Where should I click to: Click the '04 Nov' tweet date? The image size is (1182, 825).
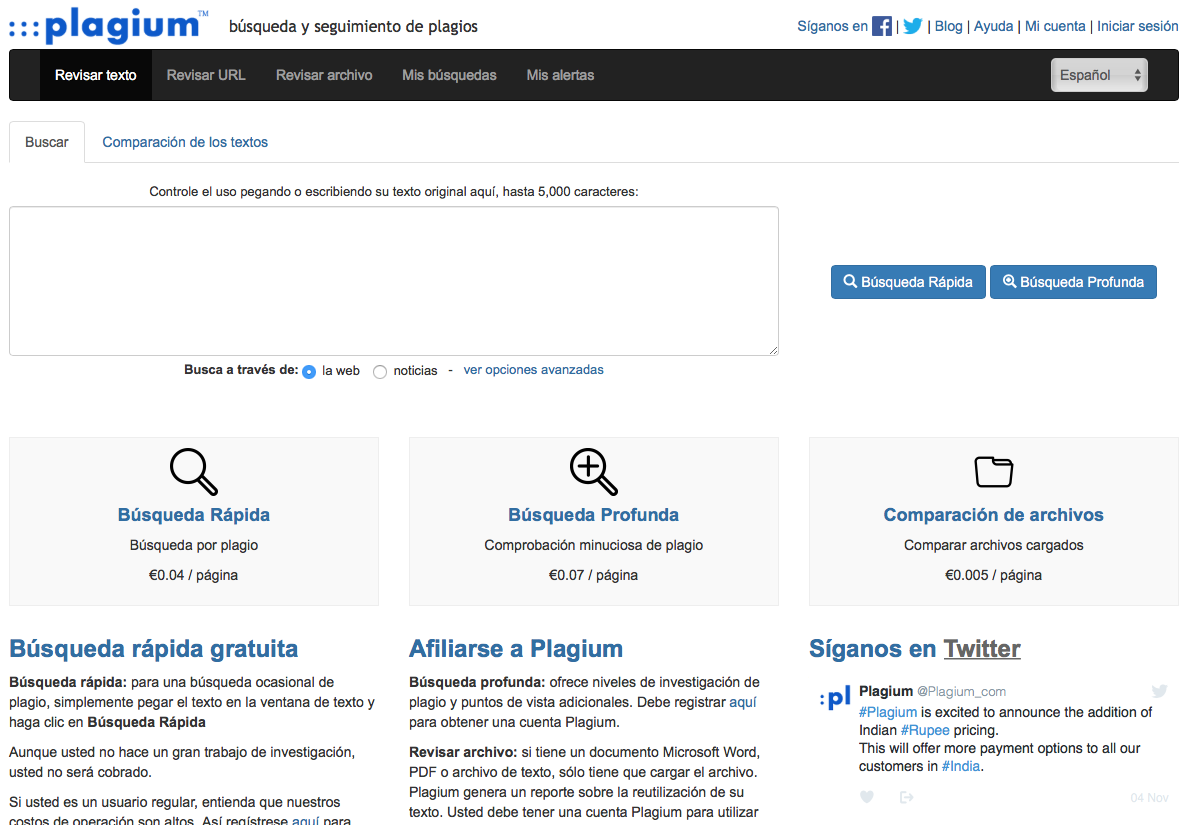(x=1150, y=798)
